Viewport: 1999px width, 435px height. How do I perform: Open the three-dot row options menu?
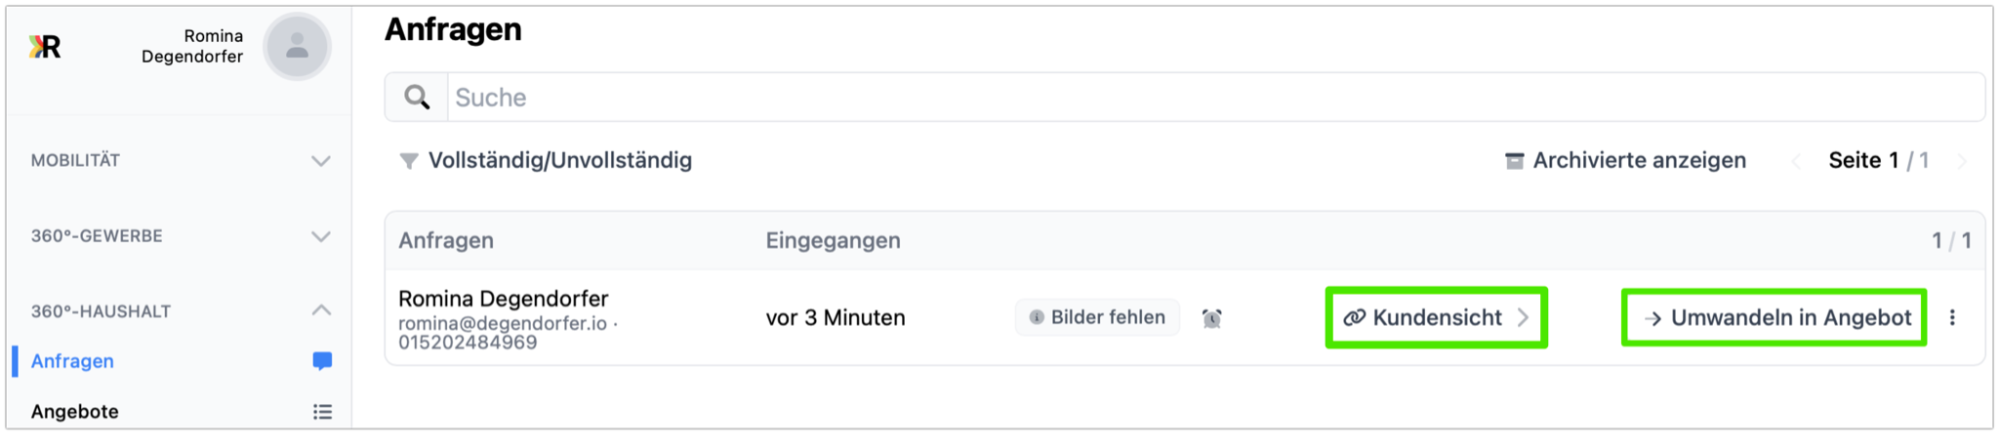(1952, 318)
